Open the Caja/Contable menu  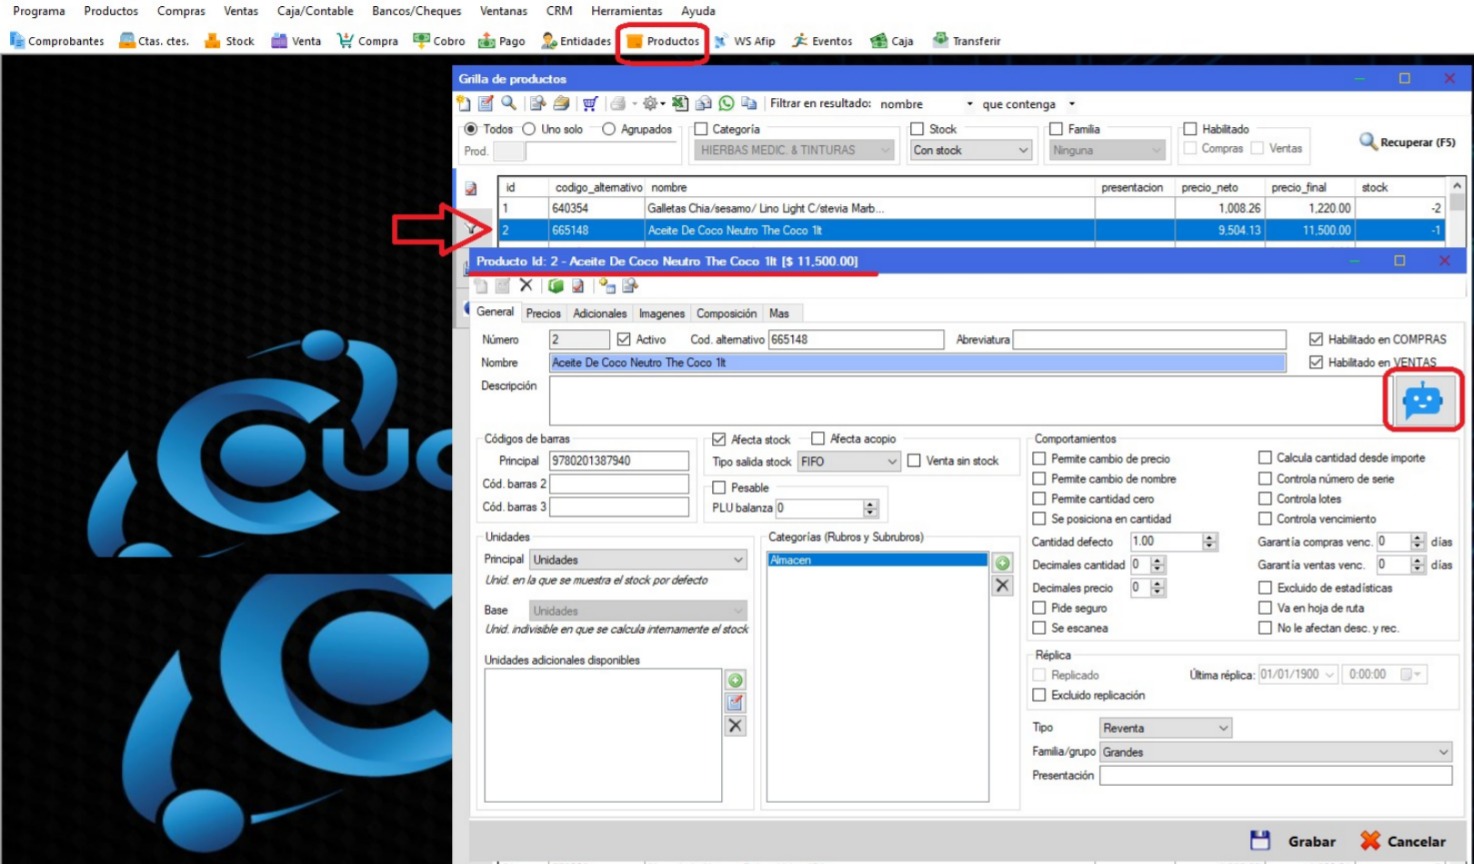coord(315,11)
